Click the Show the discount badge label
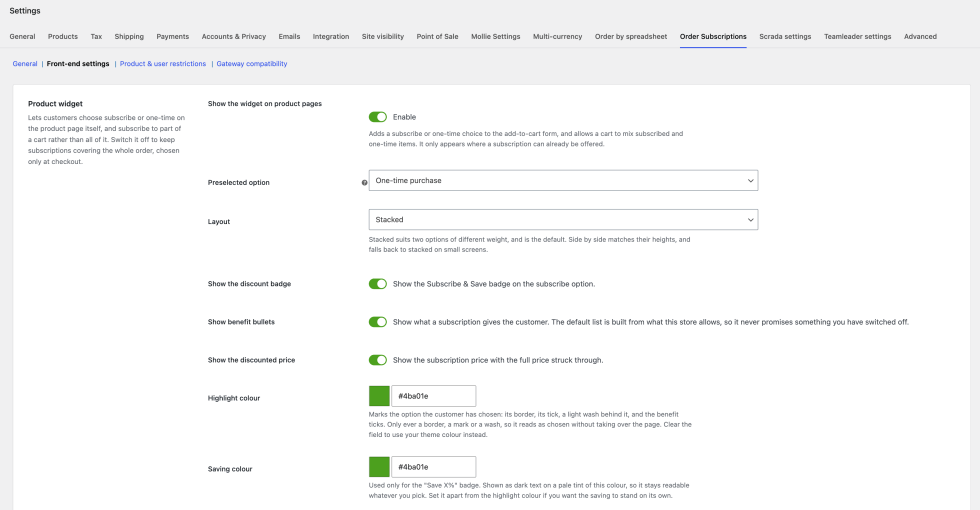 pyautogui.click(x=249, y=284)
